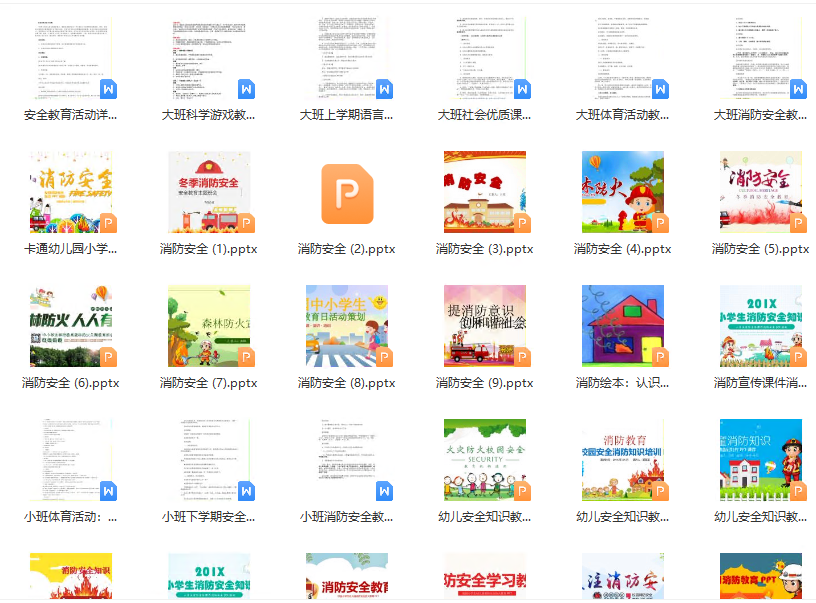This screenshot has height=603, width=816.
Task: Click the 消防安全 (9).pptx file name label
Action: 484,383
